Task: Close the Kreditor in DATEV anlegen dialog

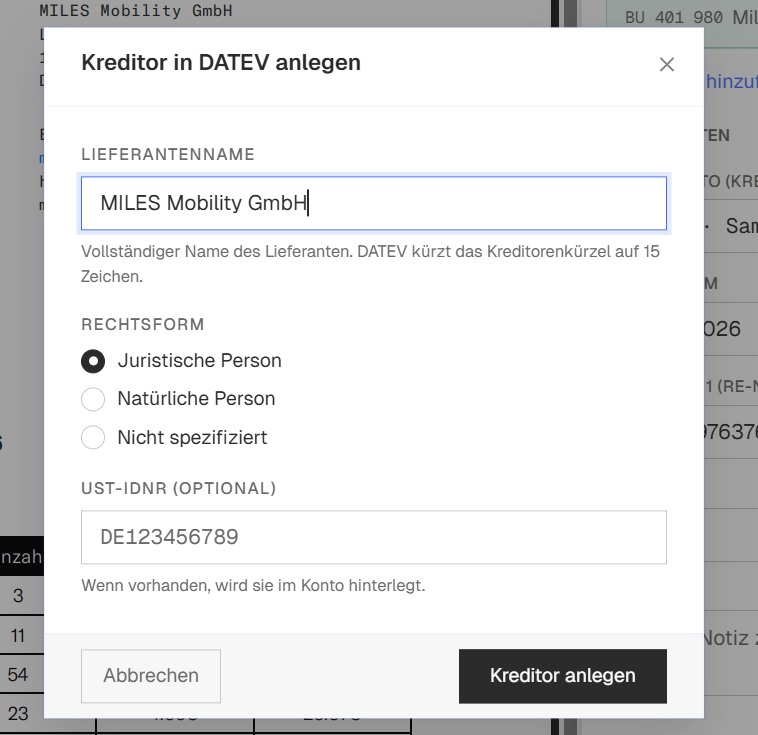Action: pyautogui.click(x=667, y=64)
